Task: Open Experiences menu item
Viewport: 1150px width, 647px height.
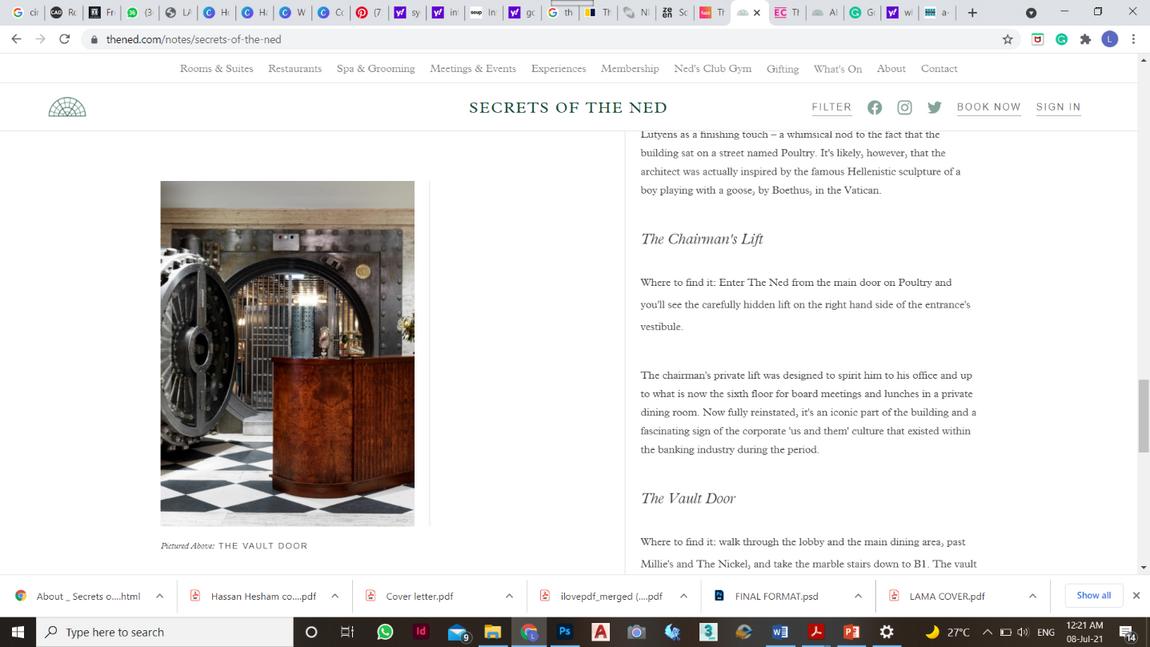Action: click(x=558, y=68)
